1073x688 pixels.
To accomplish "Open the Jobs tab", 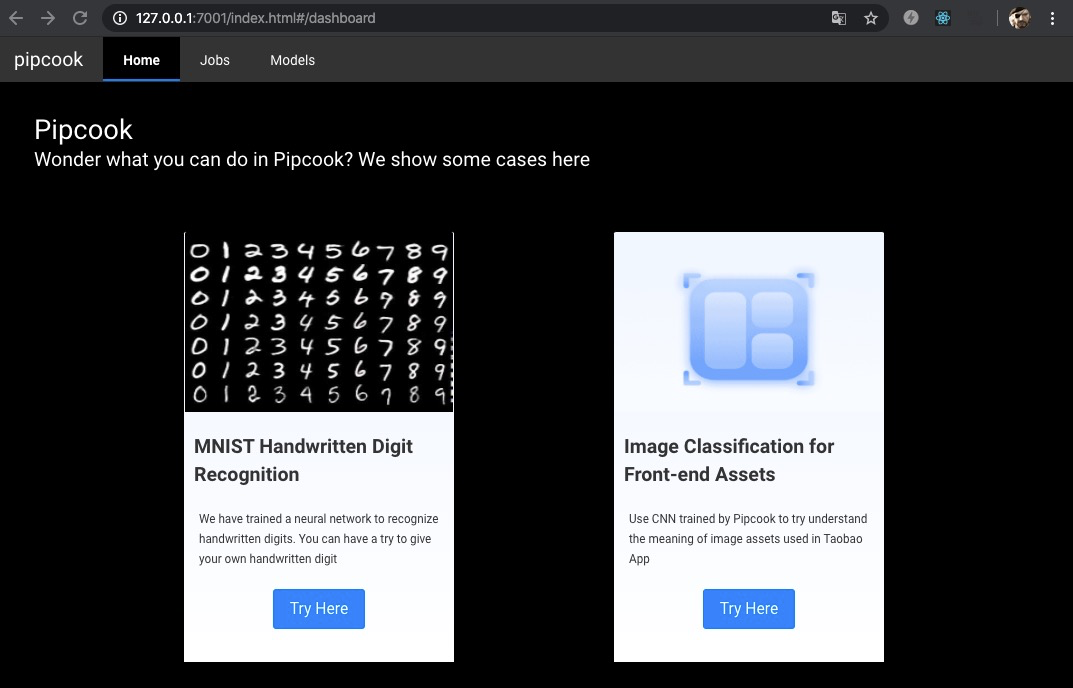I will coord(215,60).
